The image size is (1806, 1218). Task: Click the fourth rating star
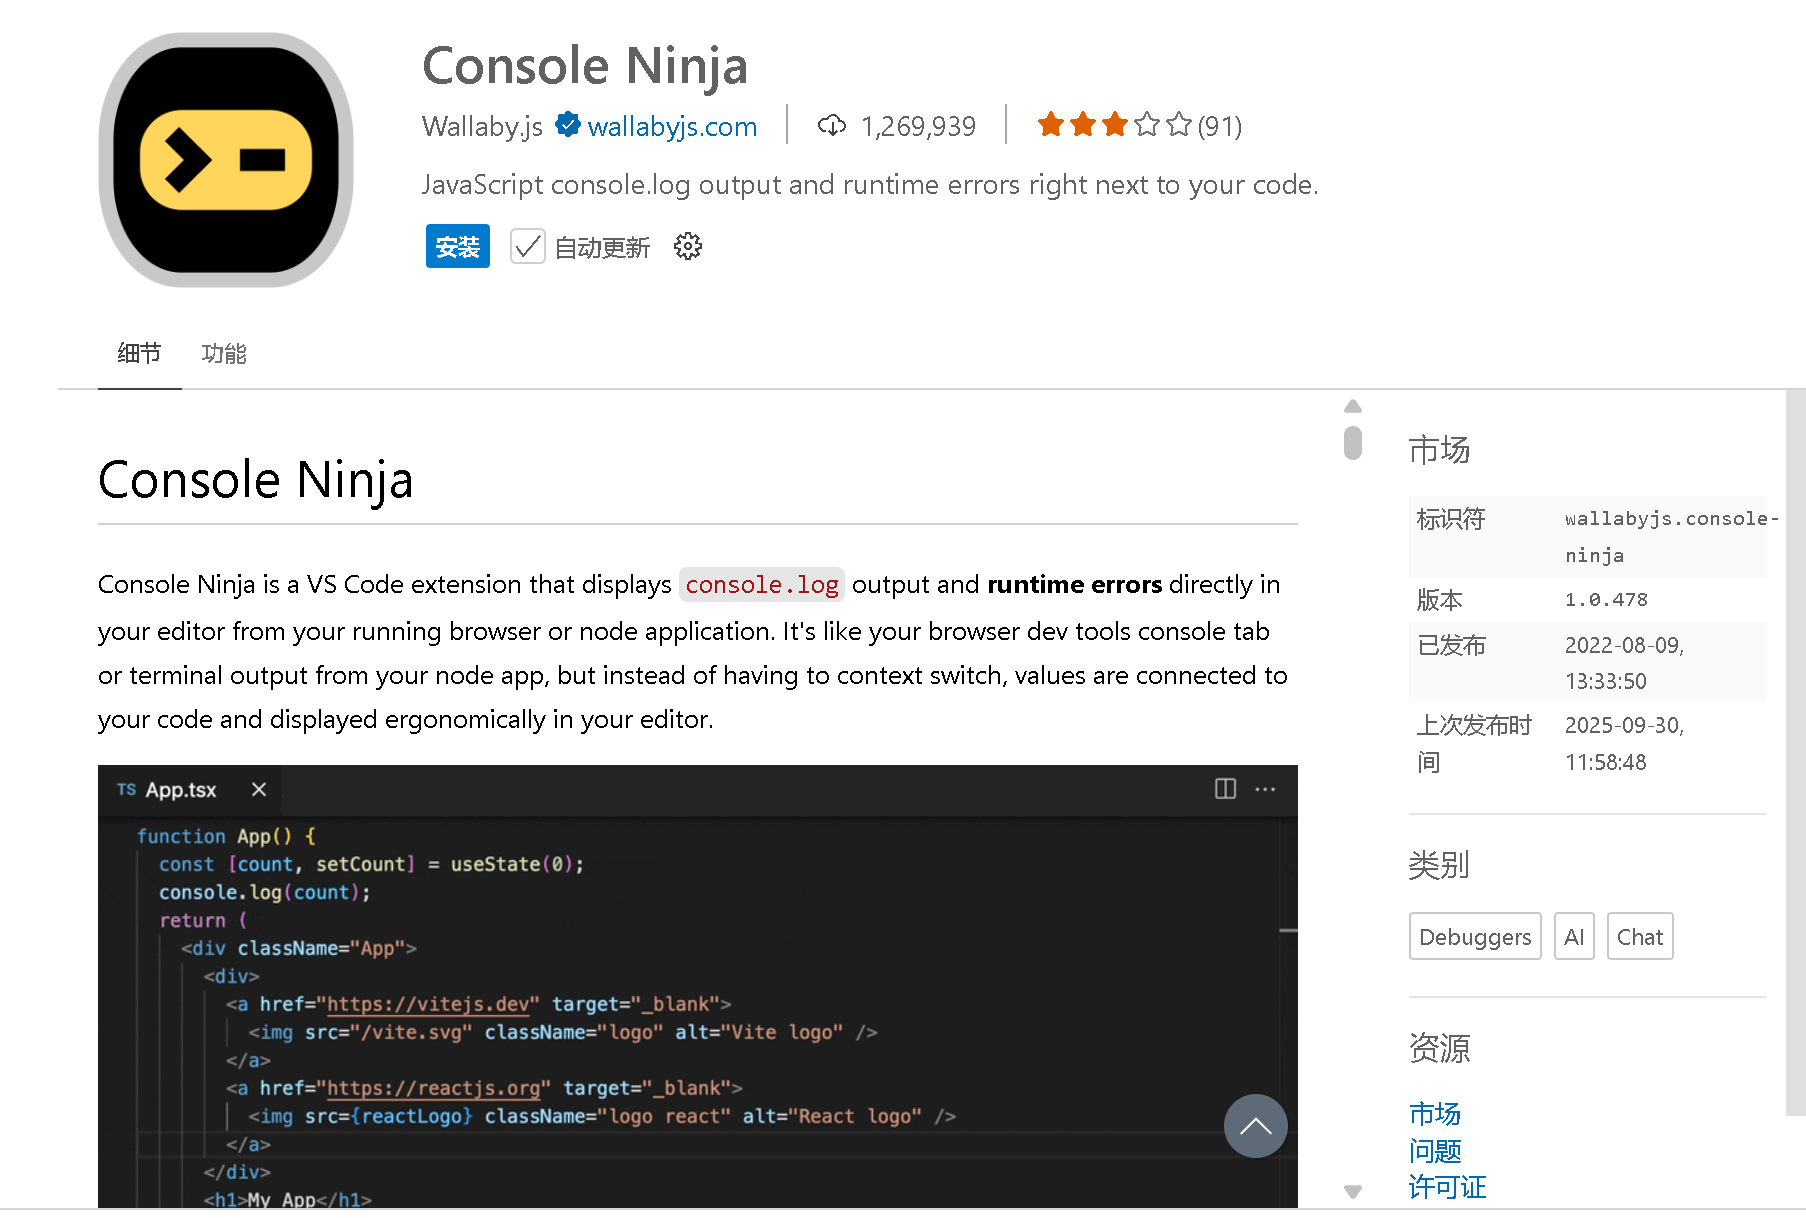pyautogui.click(x=1146, y=124)
